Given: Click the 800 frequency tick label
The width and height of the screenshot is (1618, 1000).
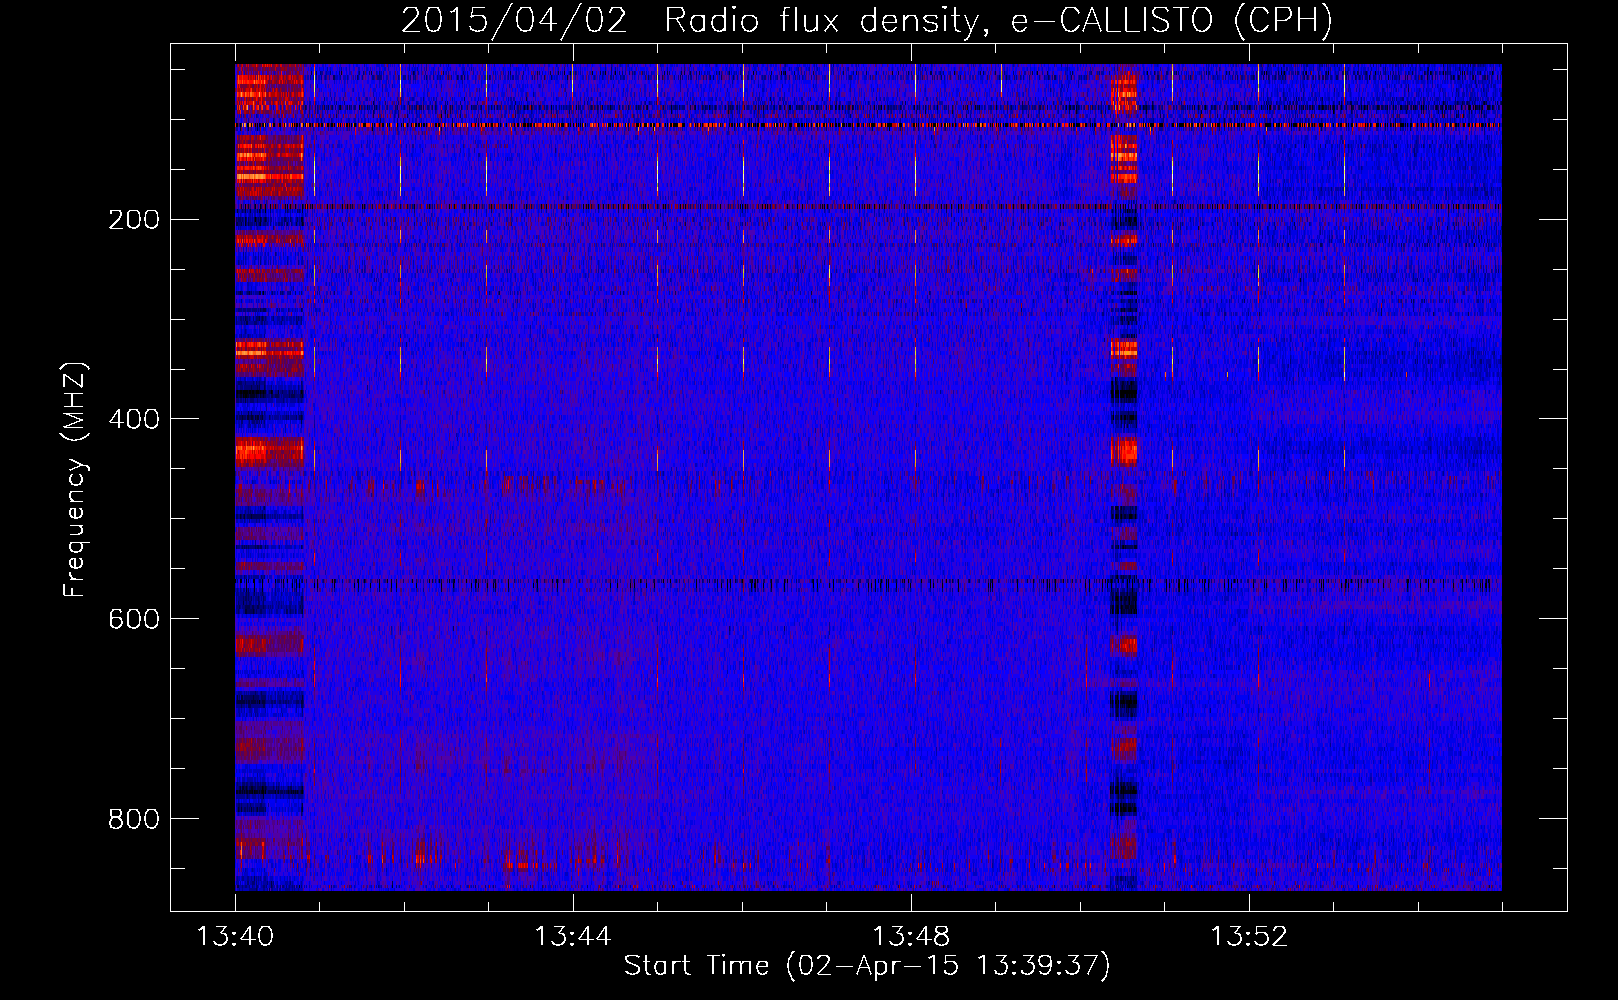Looking at the screenshot, I should pyautogui.click(x=134, y=819).
